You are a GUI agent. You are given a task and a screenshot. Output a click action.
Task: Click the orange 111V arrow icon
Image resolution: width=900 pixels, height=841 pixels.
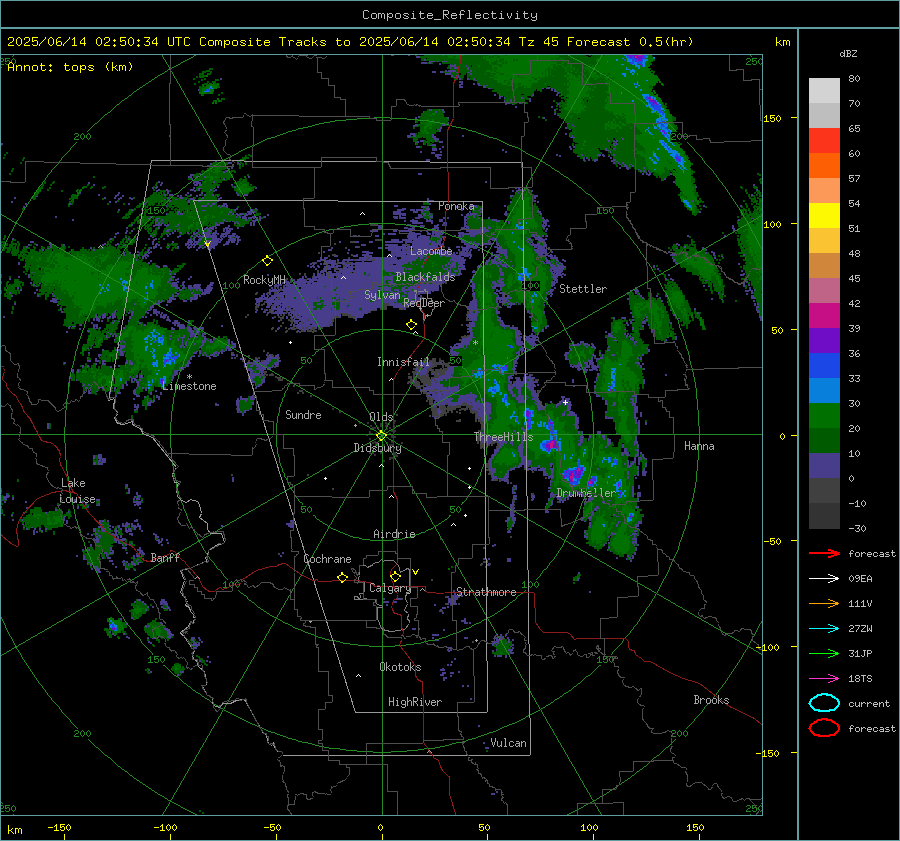click(824, 603)
